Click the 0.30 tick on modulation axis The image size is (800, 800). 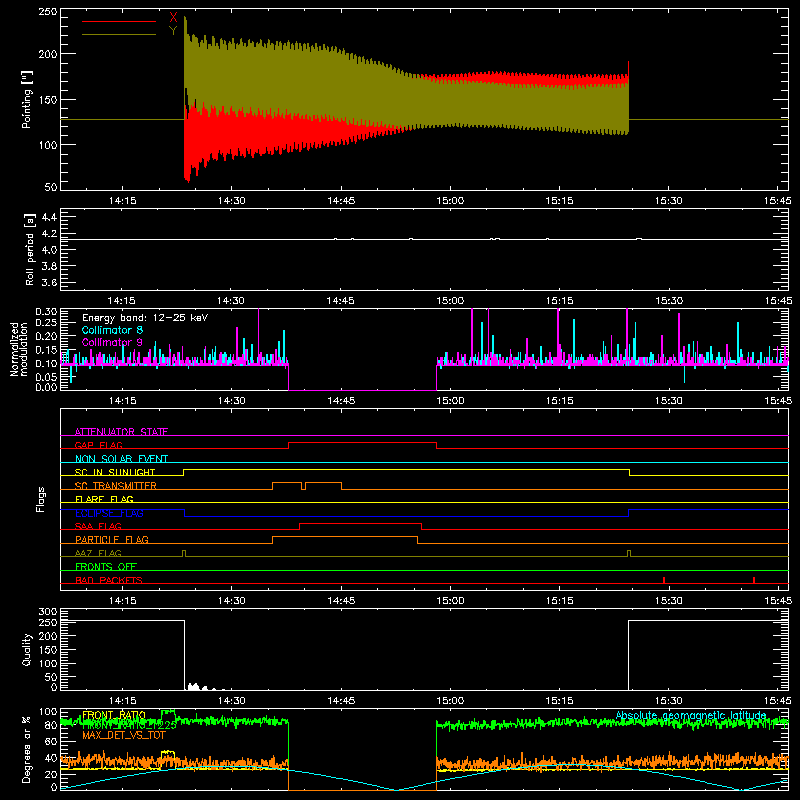point(46,312)
